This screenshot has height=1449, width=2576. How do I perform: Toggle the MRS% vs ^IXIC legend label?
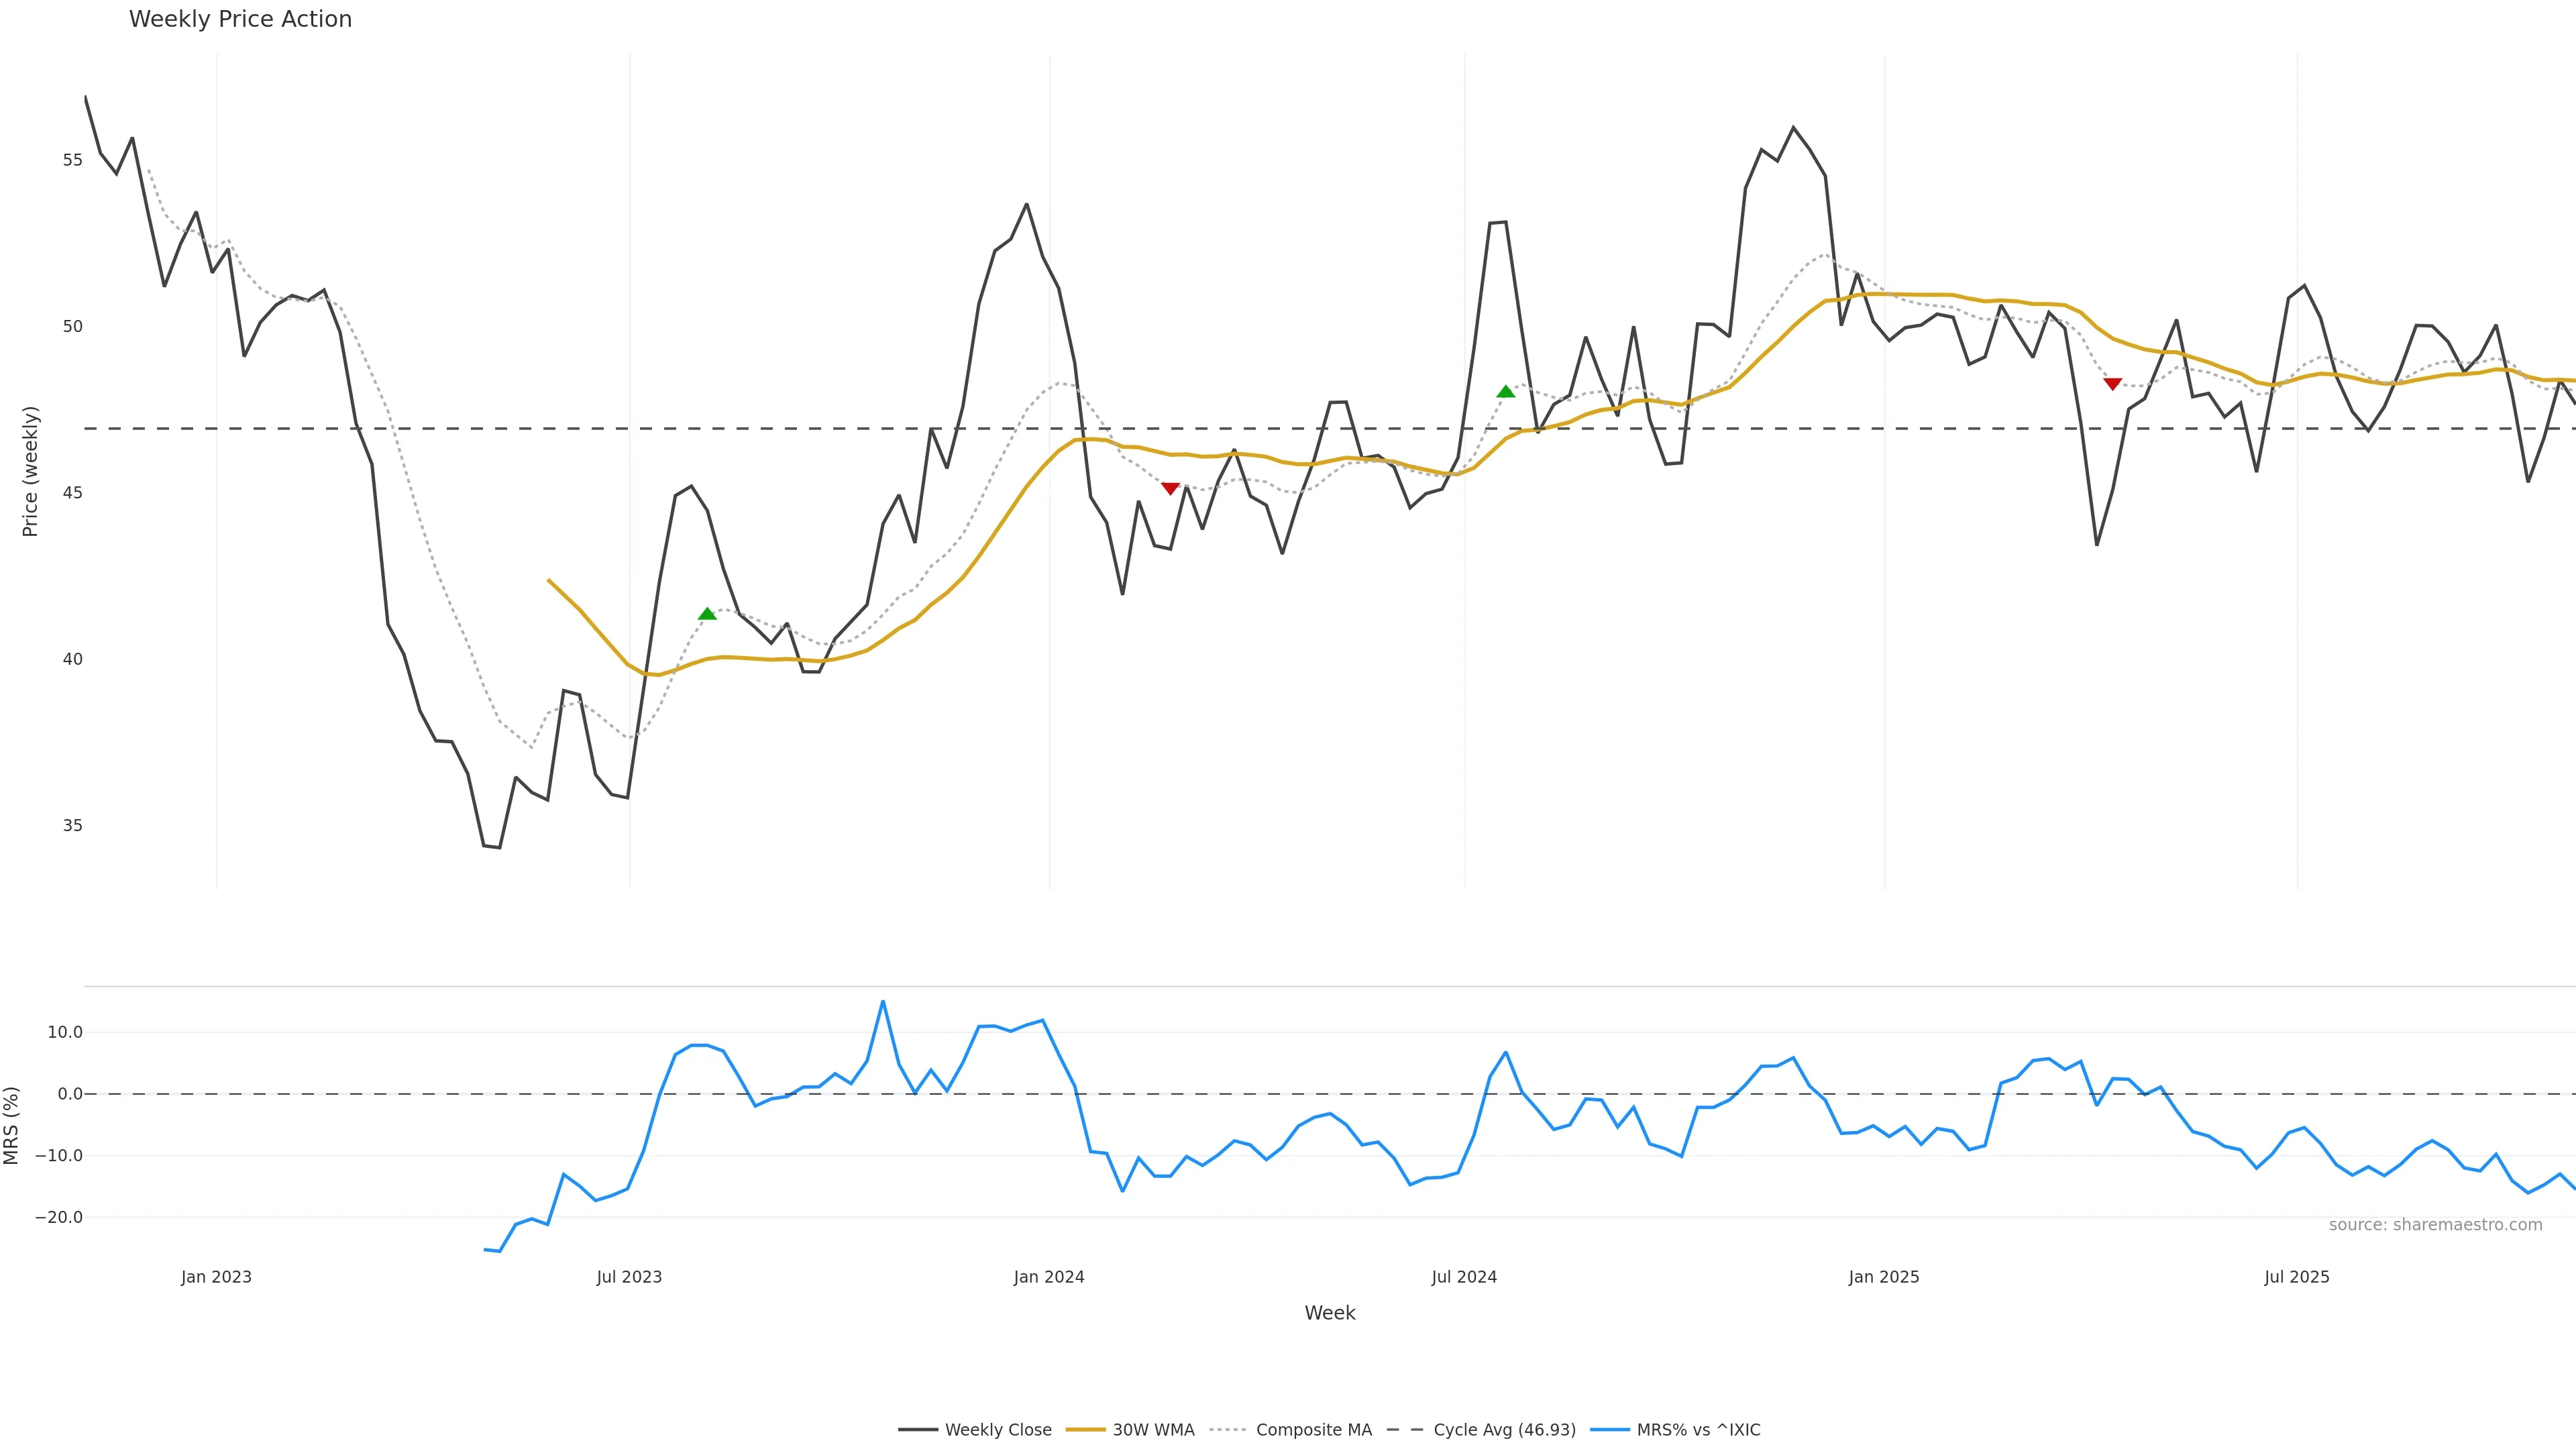1698,1430
